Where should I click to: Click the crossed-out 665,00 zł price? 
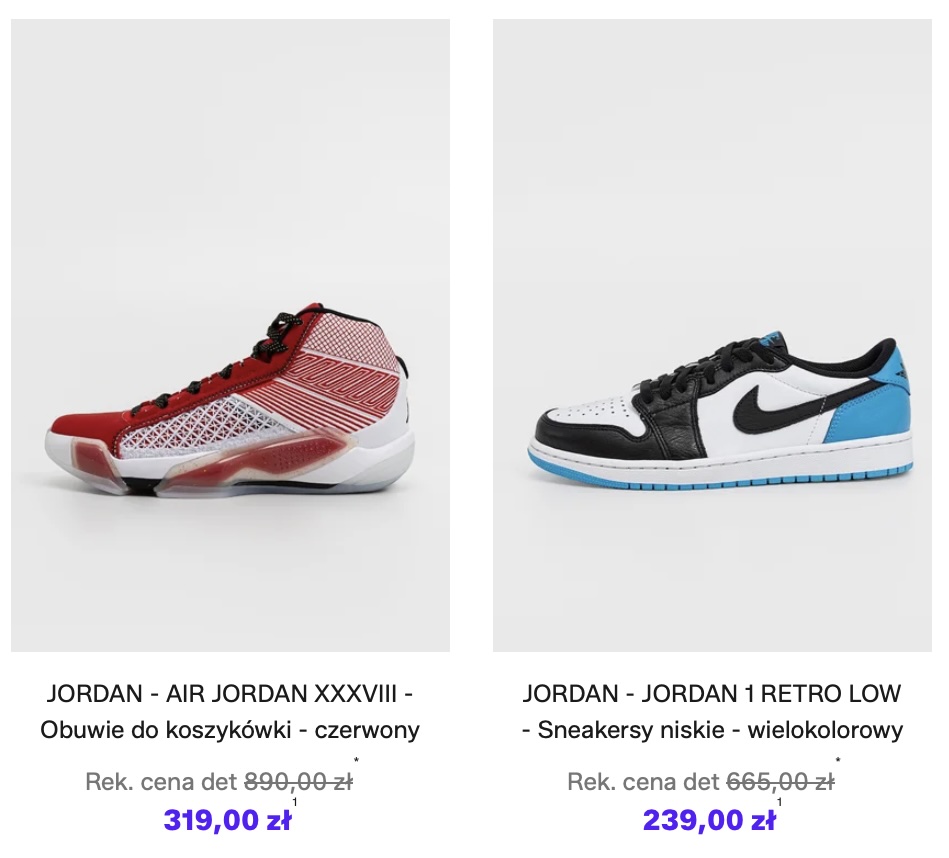pos(780,782)
